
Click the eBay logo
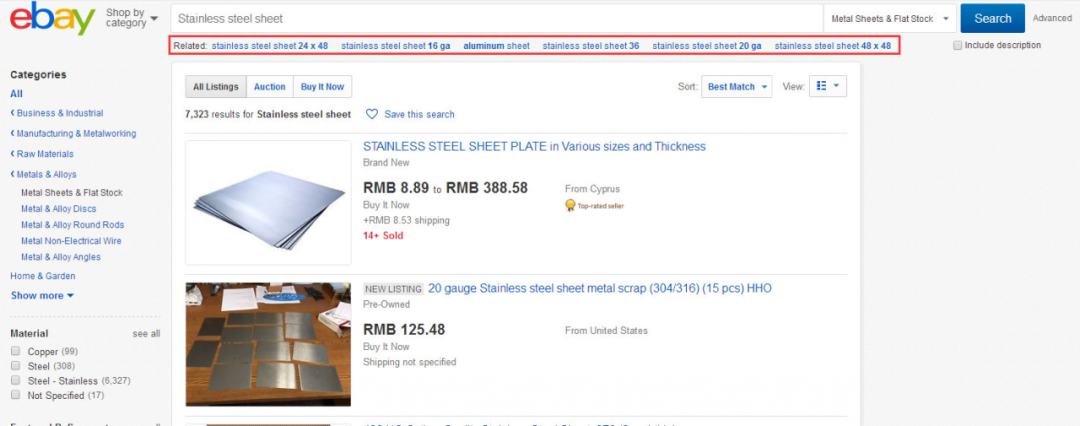point(52,19)
